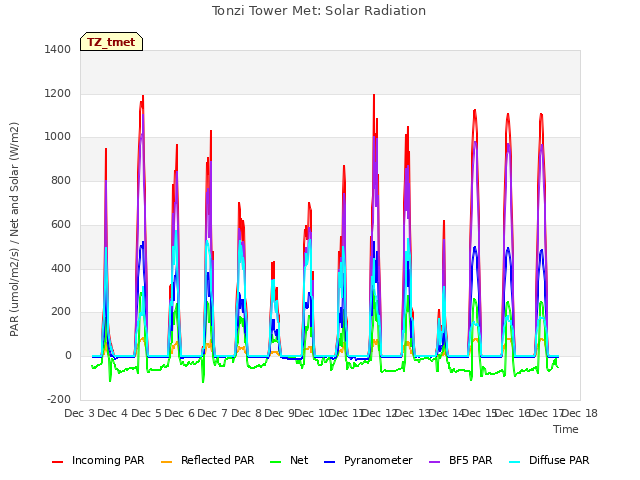
Task: Click the Dec 18 x-axis tick label
Action: click(580, 413)
